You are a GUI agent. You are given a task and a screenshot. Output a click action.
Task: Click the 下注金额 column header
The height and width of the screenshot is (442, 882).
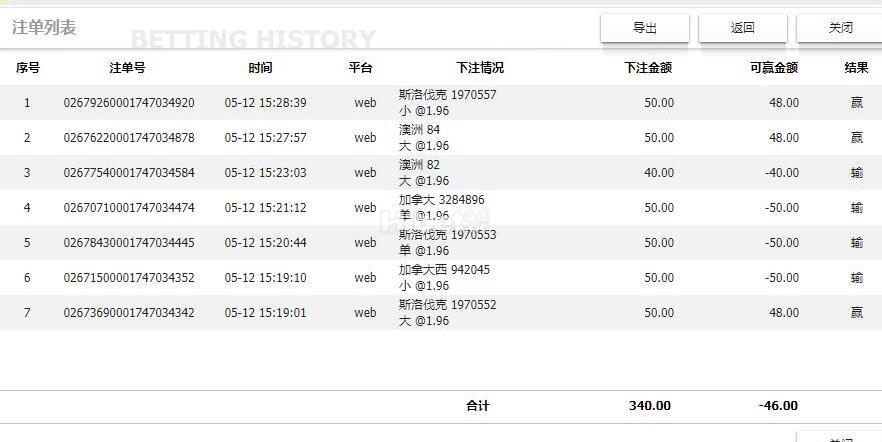[x=647, y=68]
